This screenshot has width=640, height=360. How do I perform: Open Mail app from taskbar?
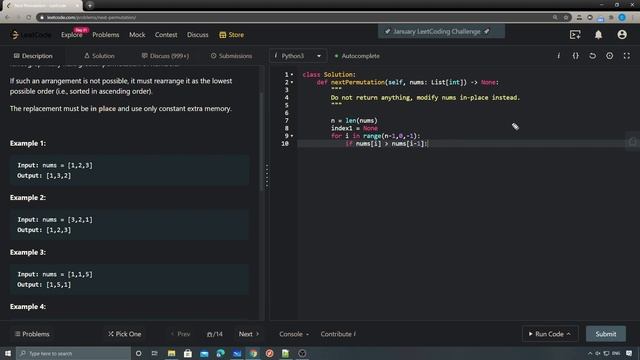coord(204,353)
